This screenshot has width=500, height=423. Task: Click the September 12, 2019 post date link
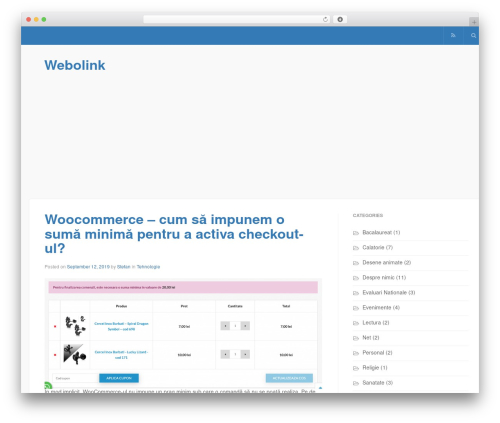point(88,267)
